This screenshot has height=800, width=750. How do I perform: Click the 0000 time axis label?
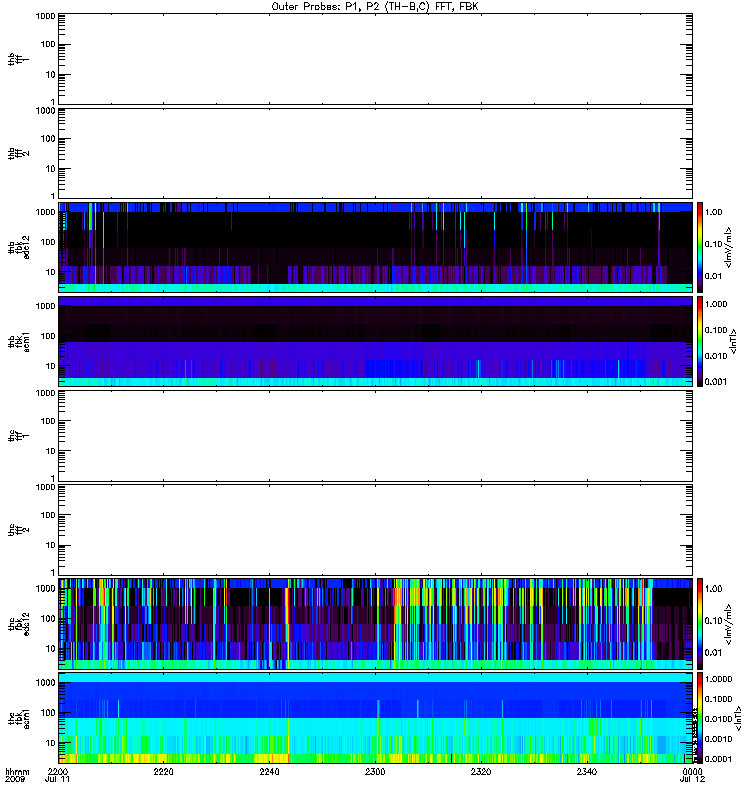692,772
